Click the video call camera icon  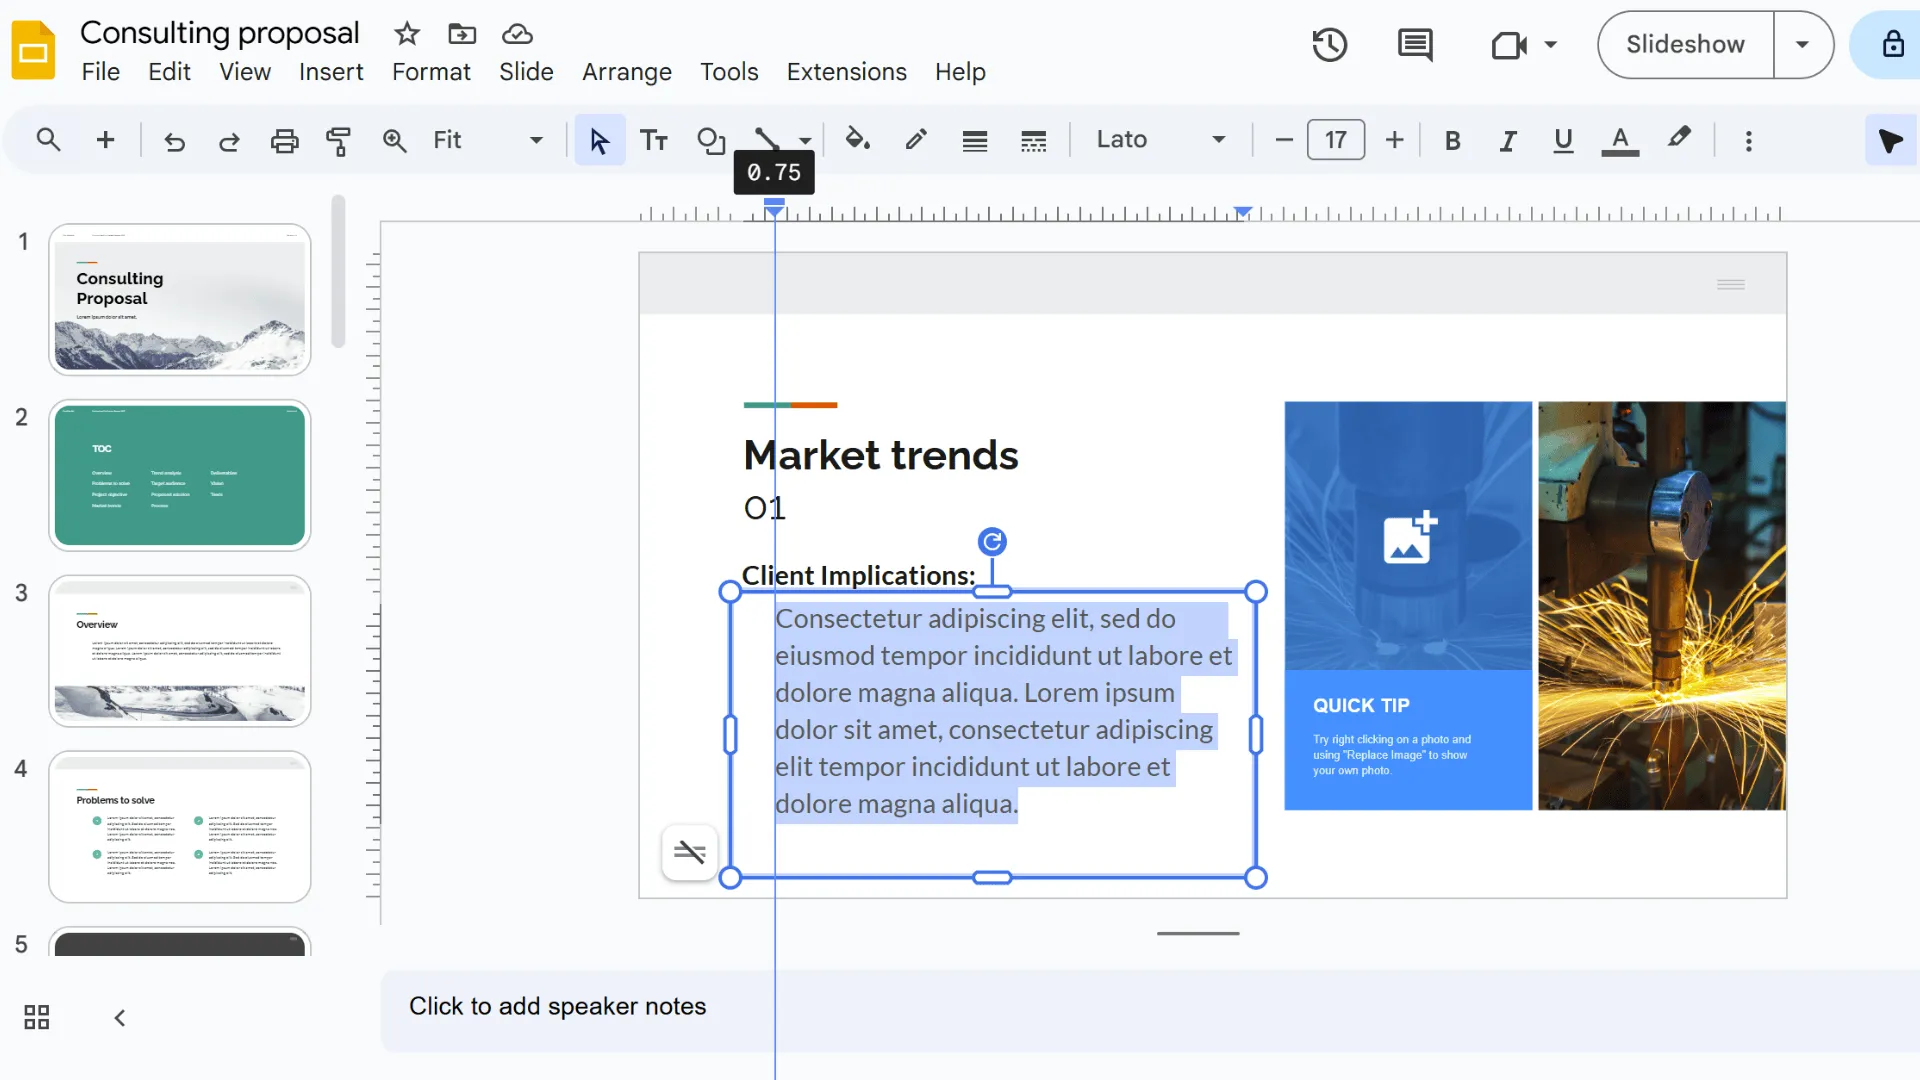click(x=1508, y=45)
